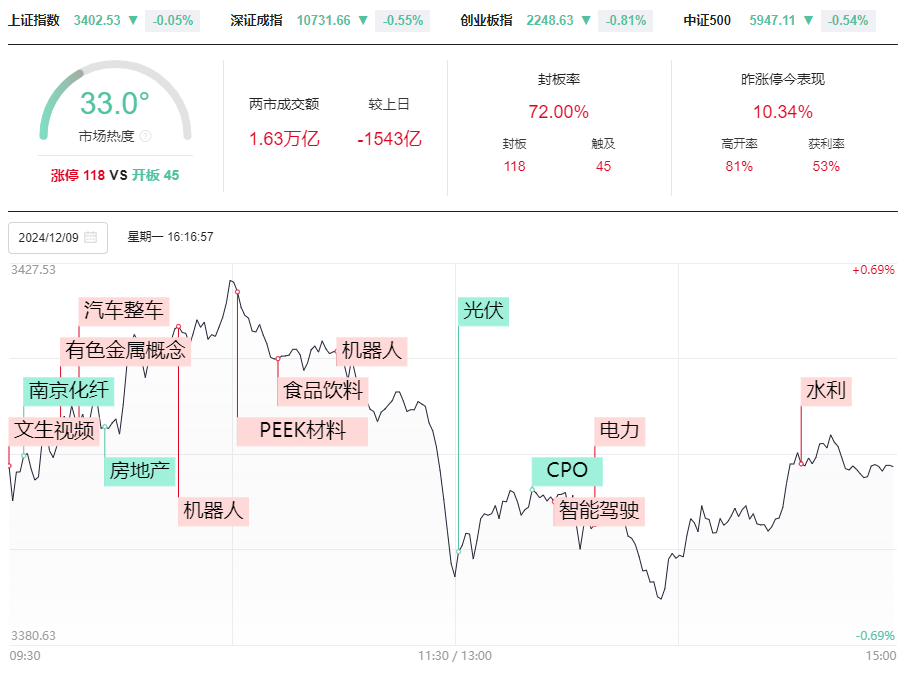Open the 房地产 sector tag
Viewport: 909px width, 675px height.
click(x=140, y=471)
